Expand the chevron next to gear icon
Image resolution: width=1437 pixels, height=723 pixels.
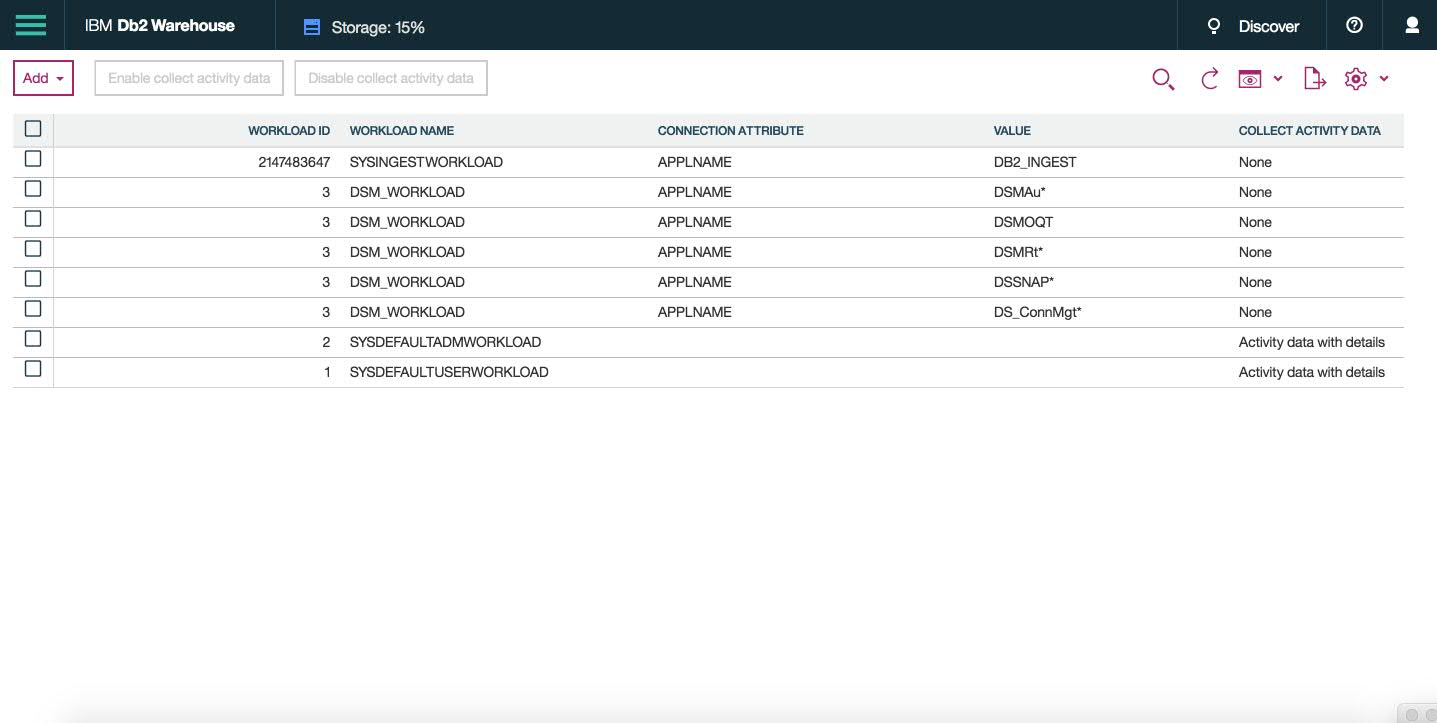point(1384,79)
